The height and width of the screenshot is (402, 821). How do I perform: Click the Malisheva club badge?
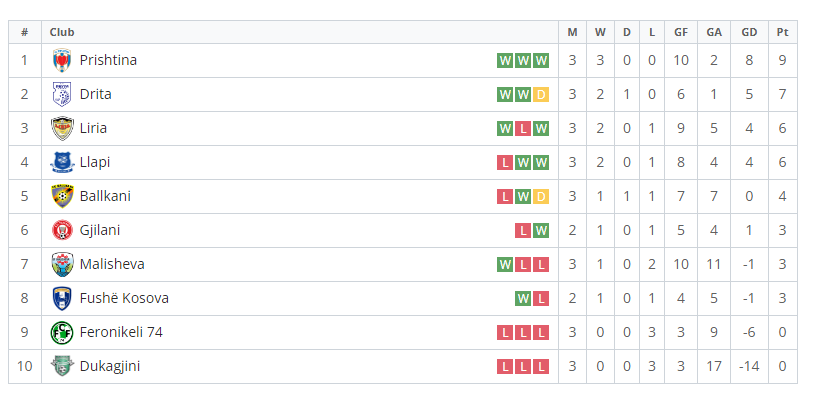[x=62, y=264]
